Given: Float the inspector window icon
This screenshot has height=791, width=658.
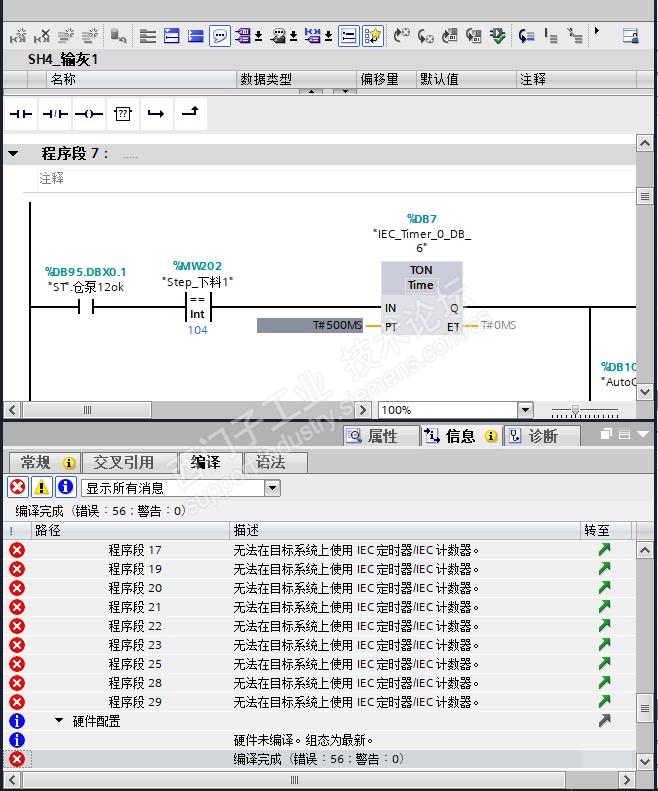Looking at the screenshot, I should click(606, 434).
